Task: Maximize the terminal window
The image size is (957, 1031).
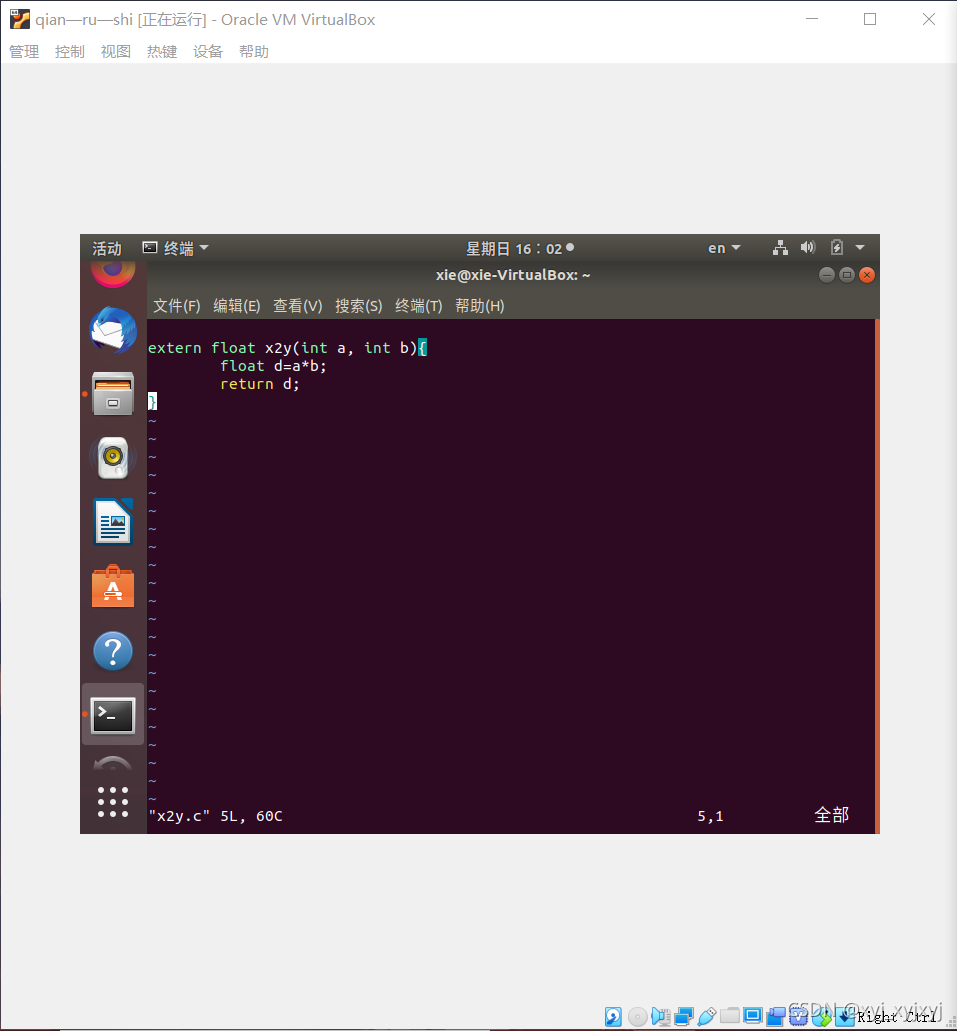Action: (x=847, y=275)
